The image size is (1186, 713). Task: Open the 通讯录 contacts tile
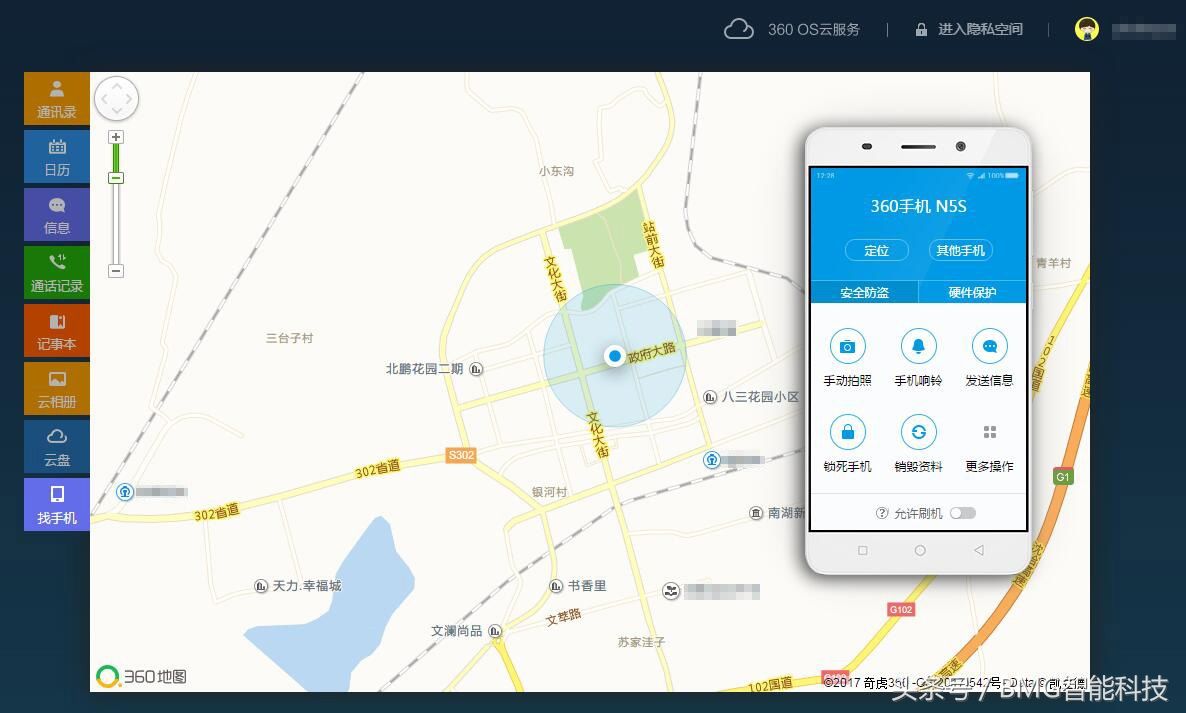pyautogui.click(x=57, y=98)
